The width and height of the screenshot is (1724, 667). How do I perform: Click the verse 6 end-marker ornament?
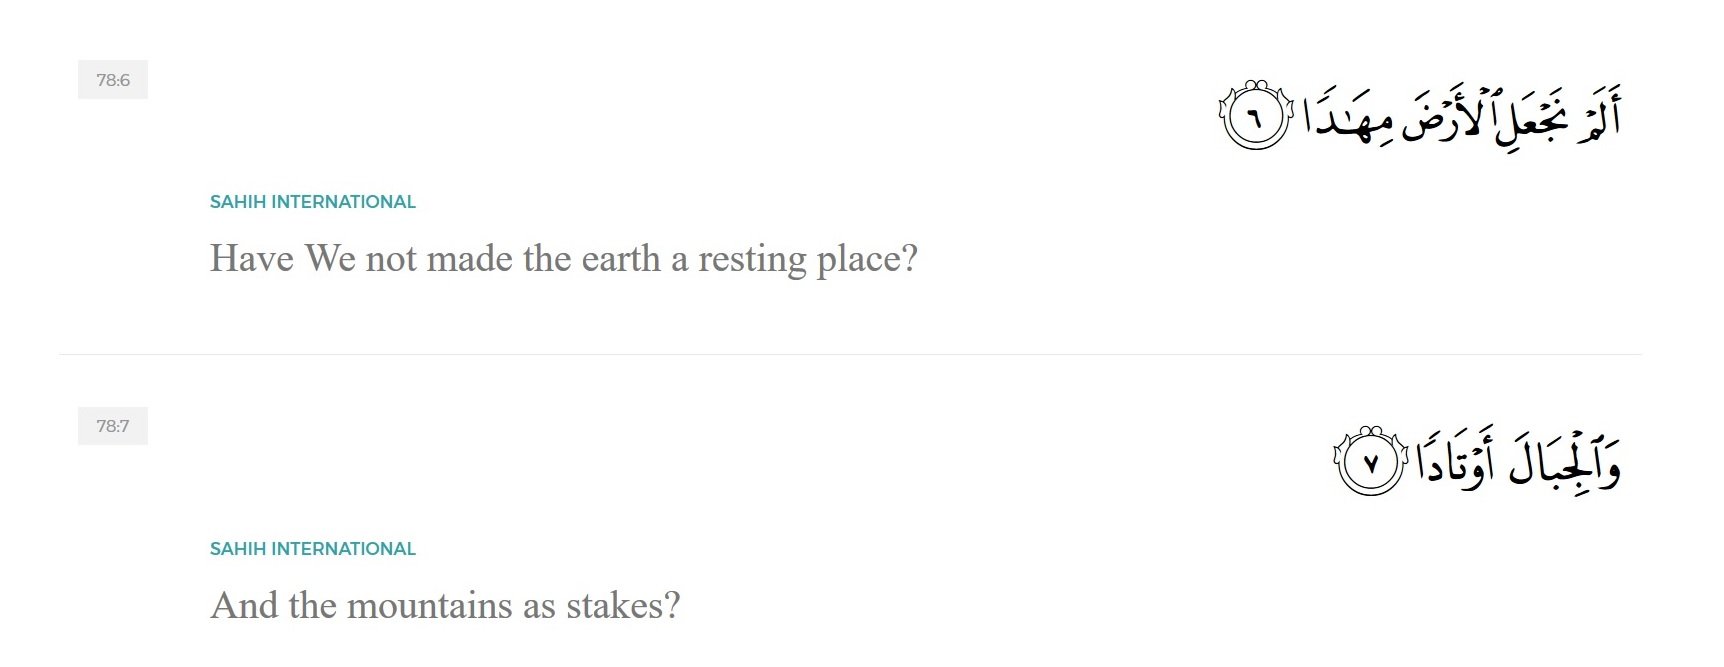[x=1256, y=117]
